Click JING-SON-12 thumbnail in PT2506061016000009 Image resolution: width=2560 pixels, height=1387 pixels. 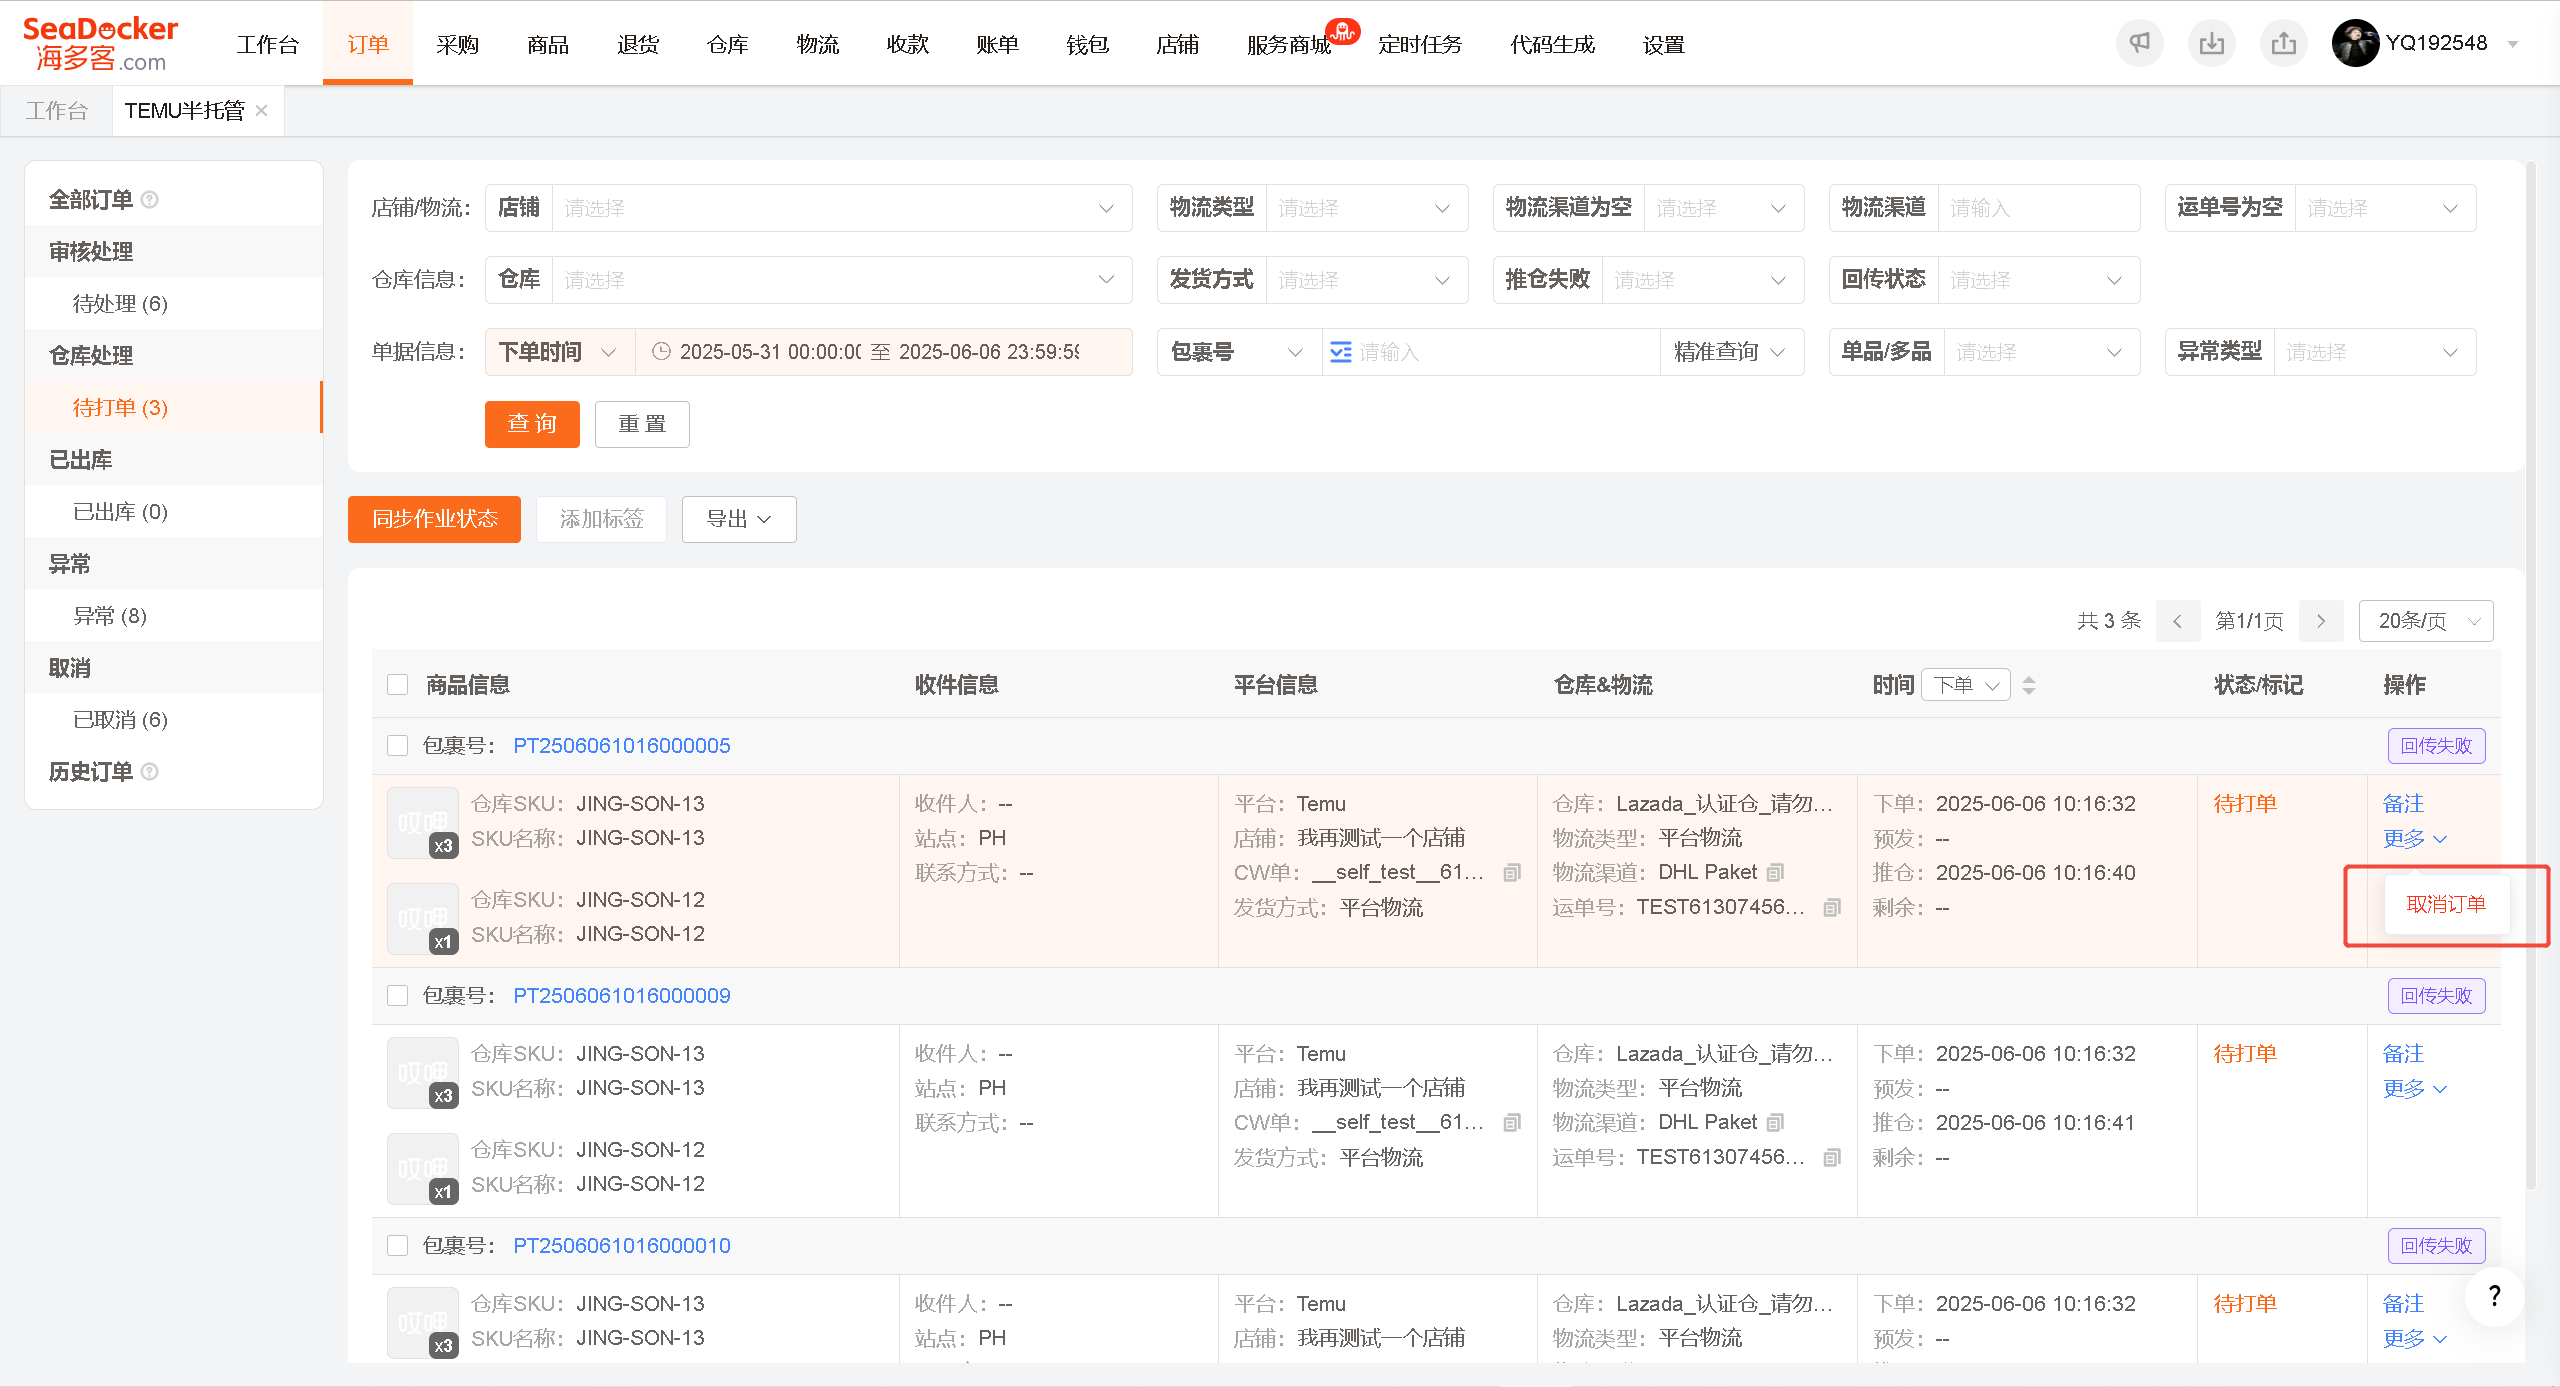[422, 1169]
